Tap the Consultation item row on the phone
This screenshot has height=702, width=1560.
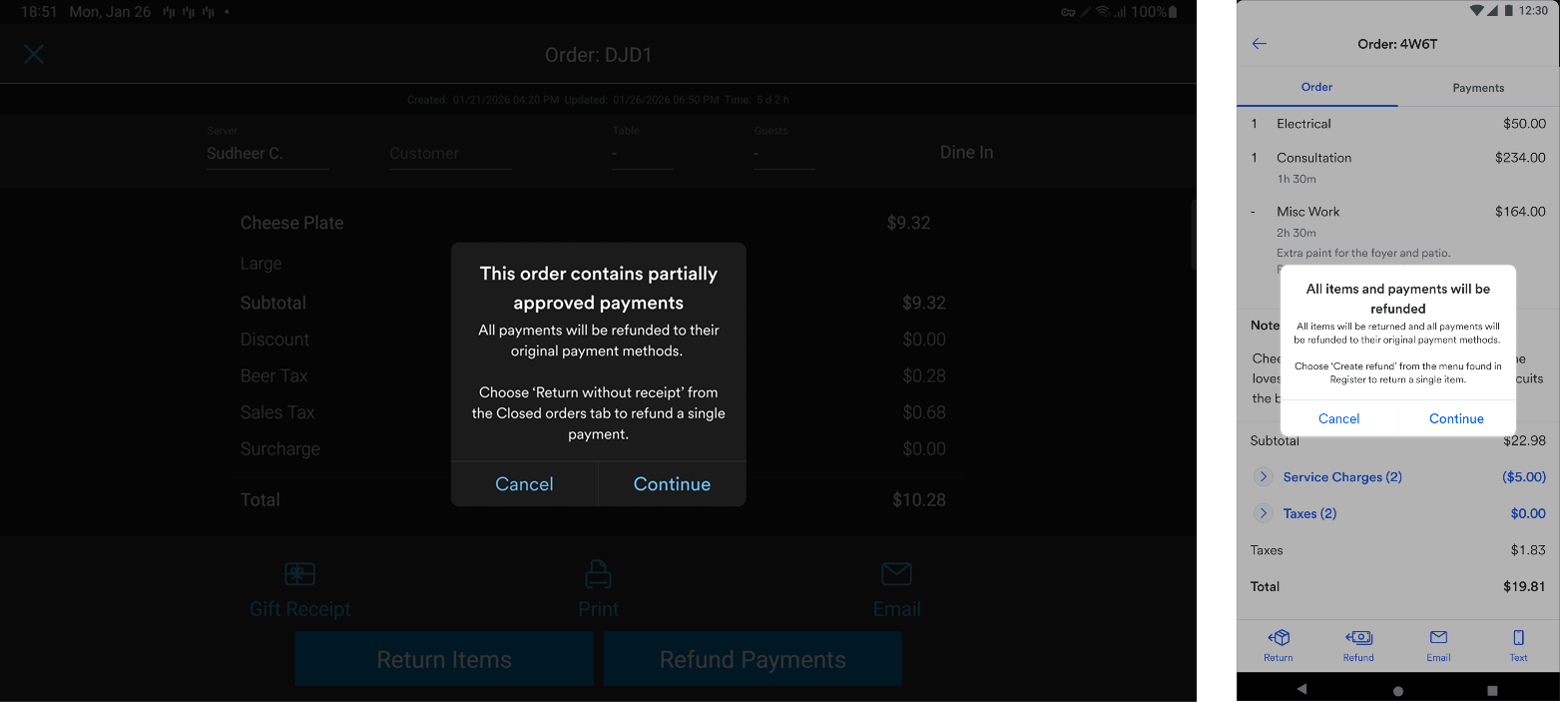tap(1398, 167)
